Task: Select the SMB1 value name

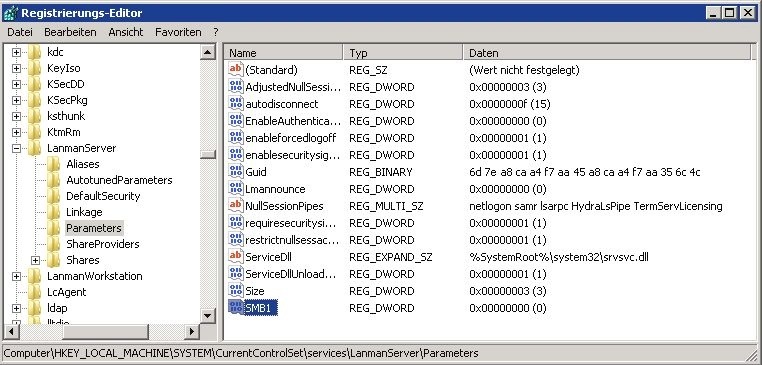Action: click(261, 308)
